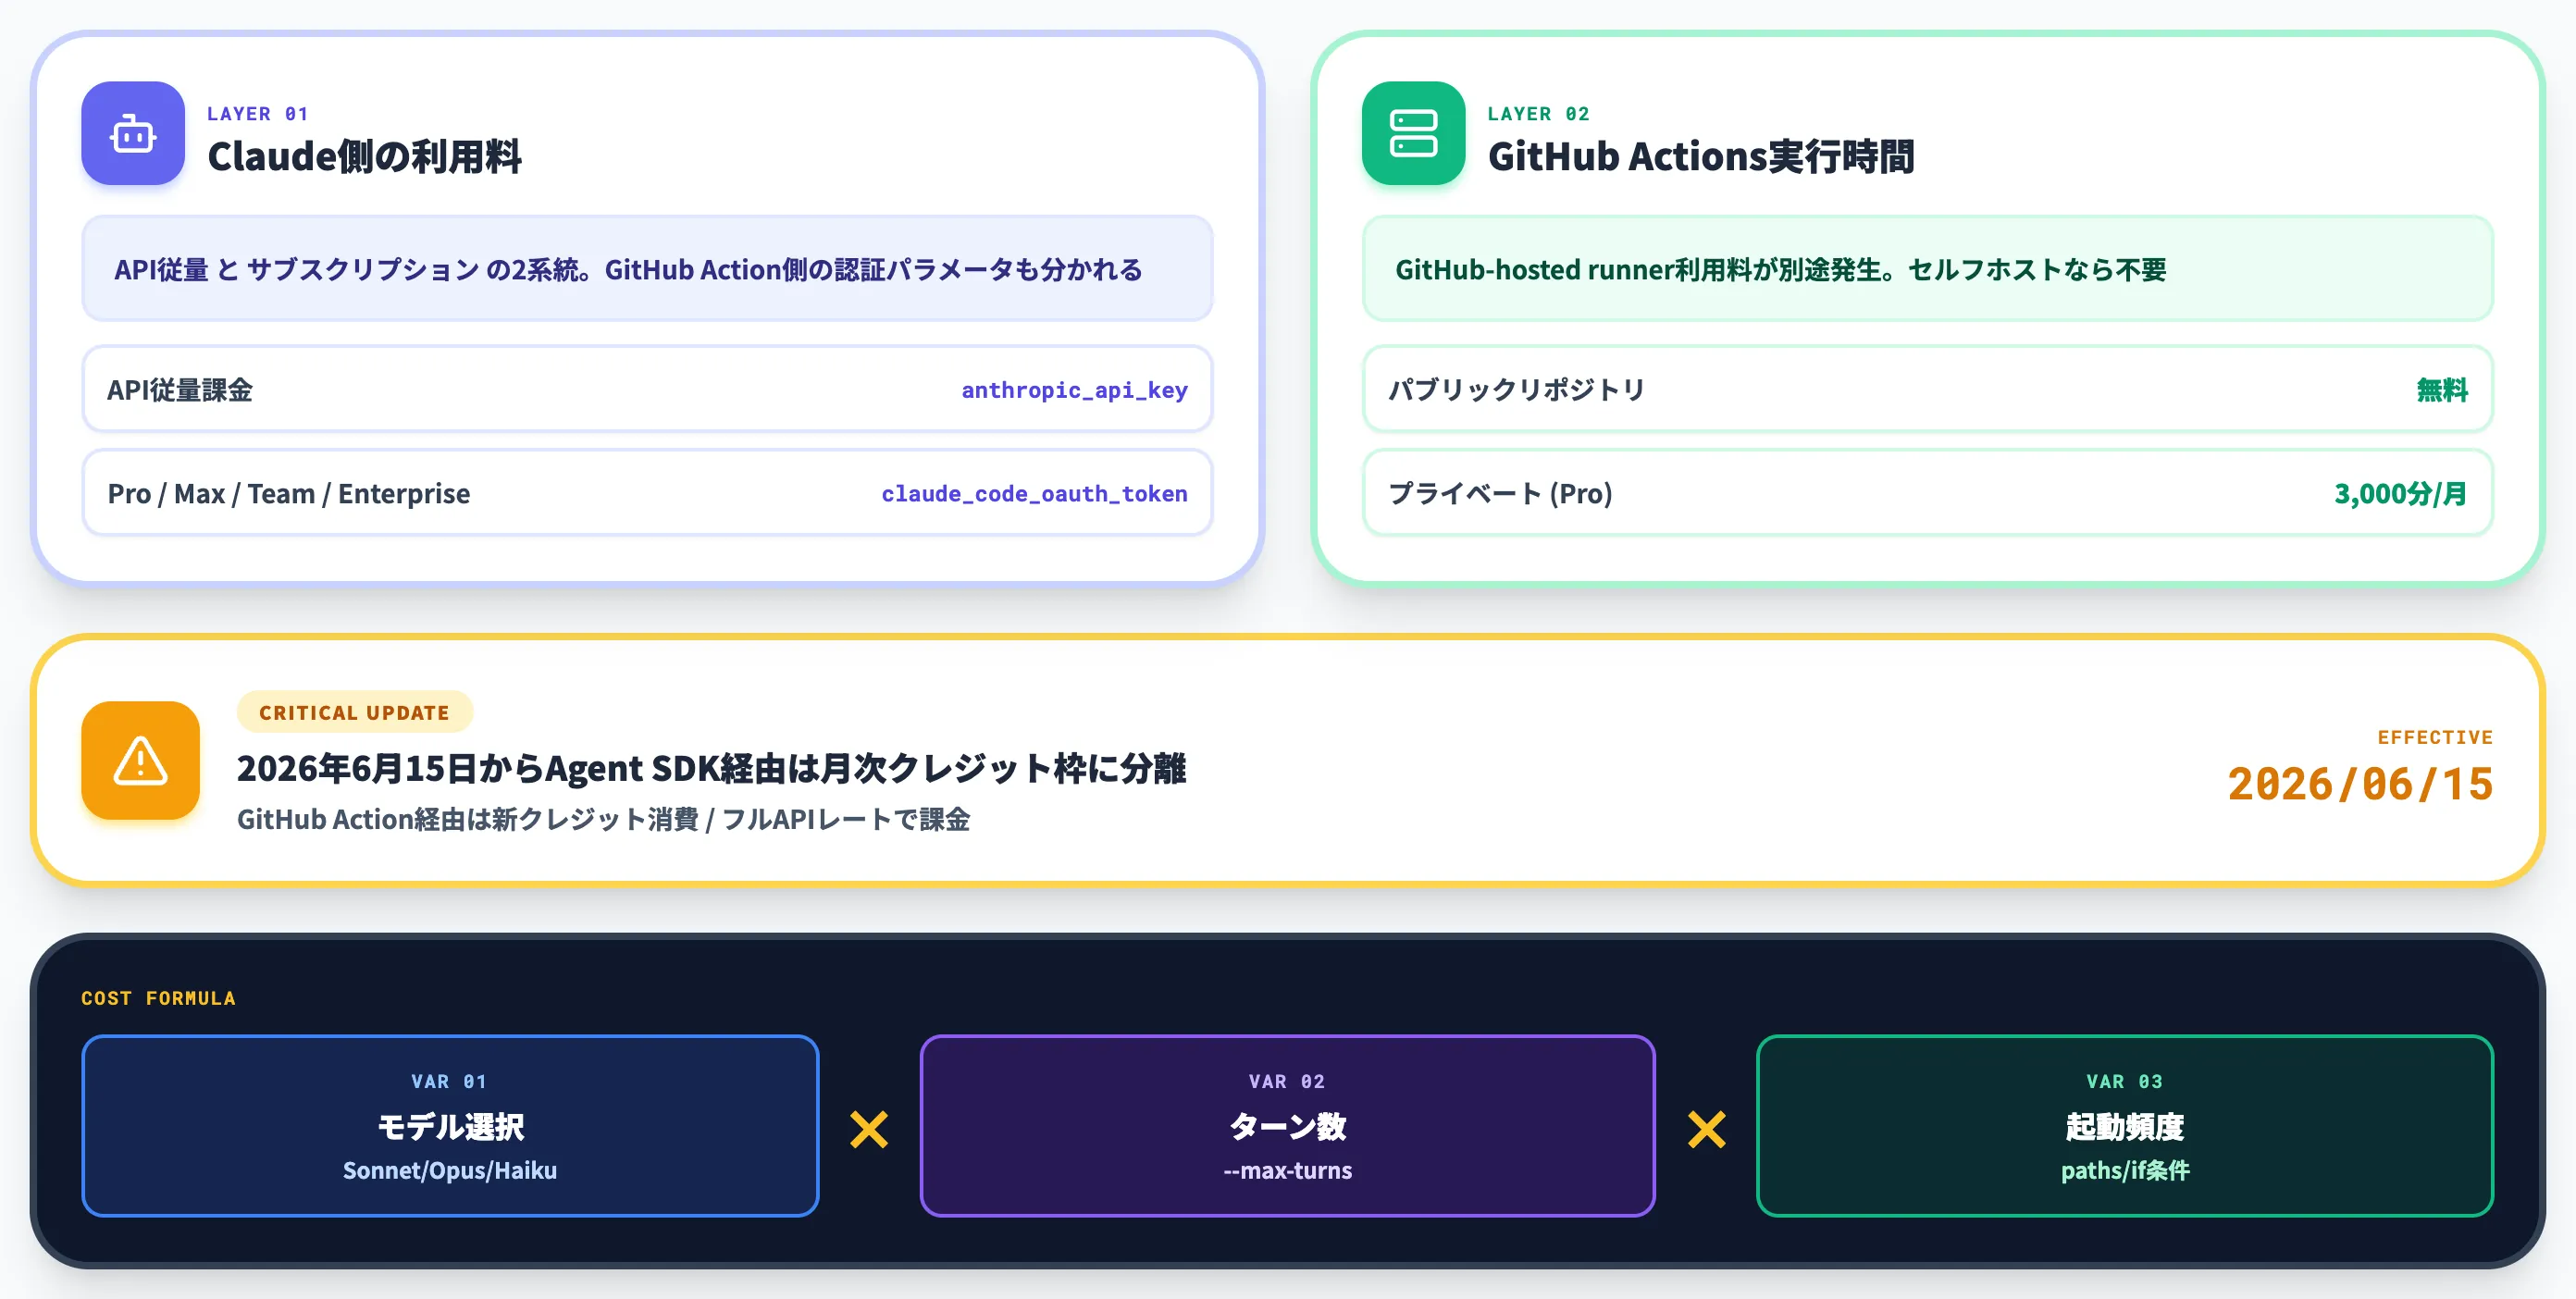2576x1299 pixels.
Task: Click the COST FORMULA heading
Action: click(159, 998)
